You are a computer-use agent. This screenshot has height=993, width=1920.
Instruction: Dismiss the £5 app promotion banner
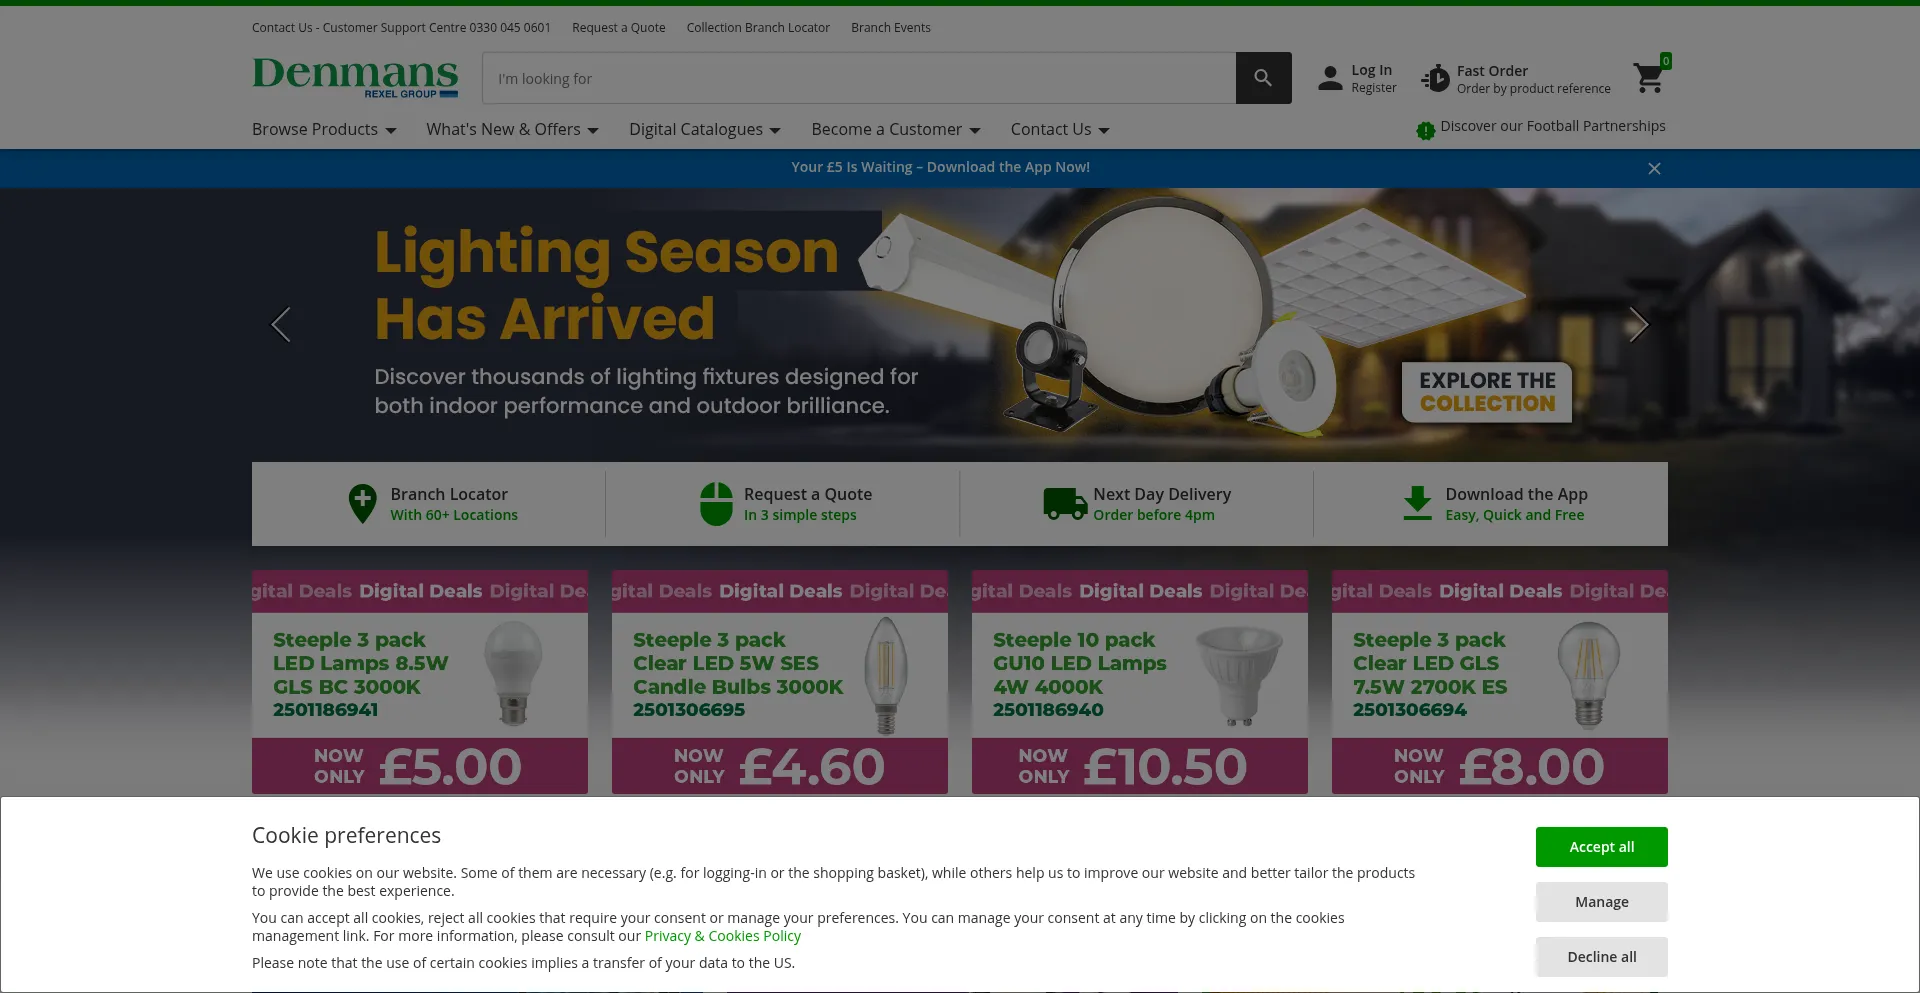pos(1654,168)
